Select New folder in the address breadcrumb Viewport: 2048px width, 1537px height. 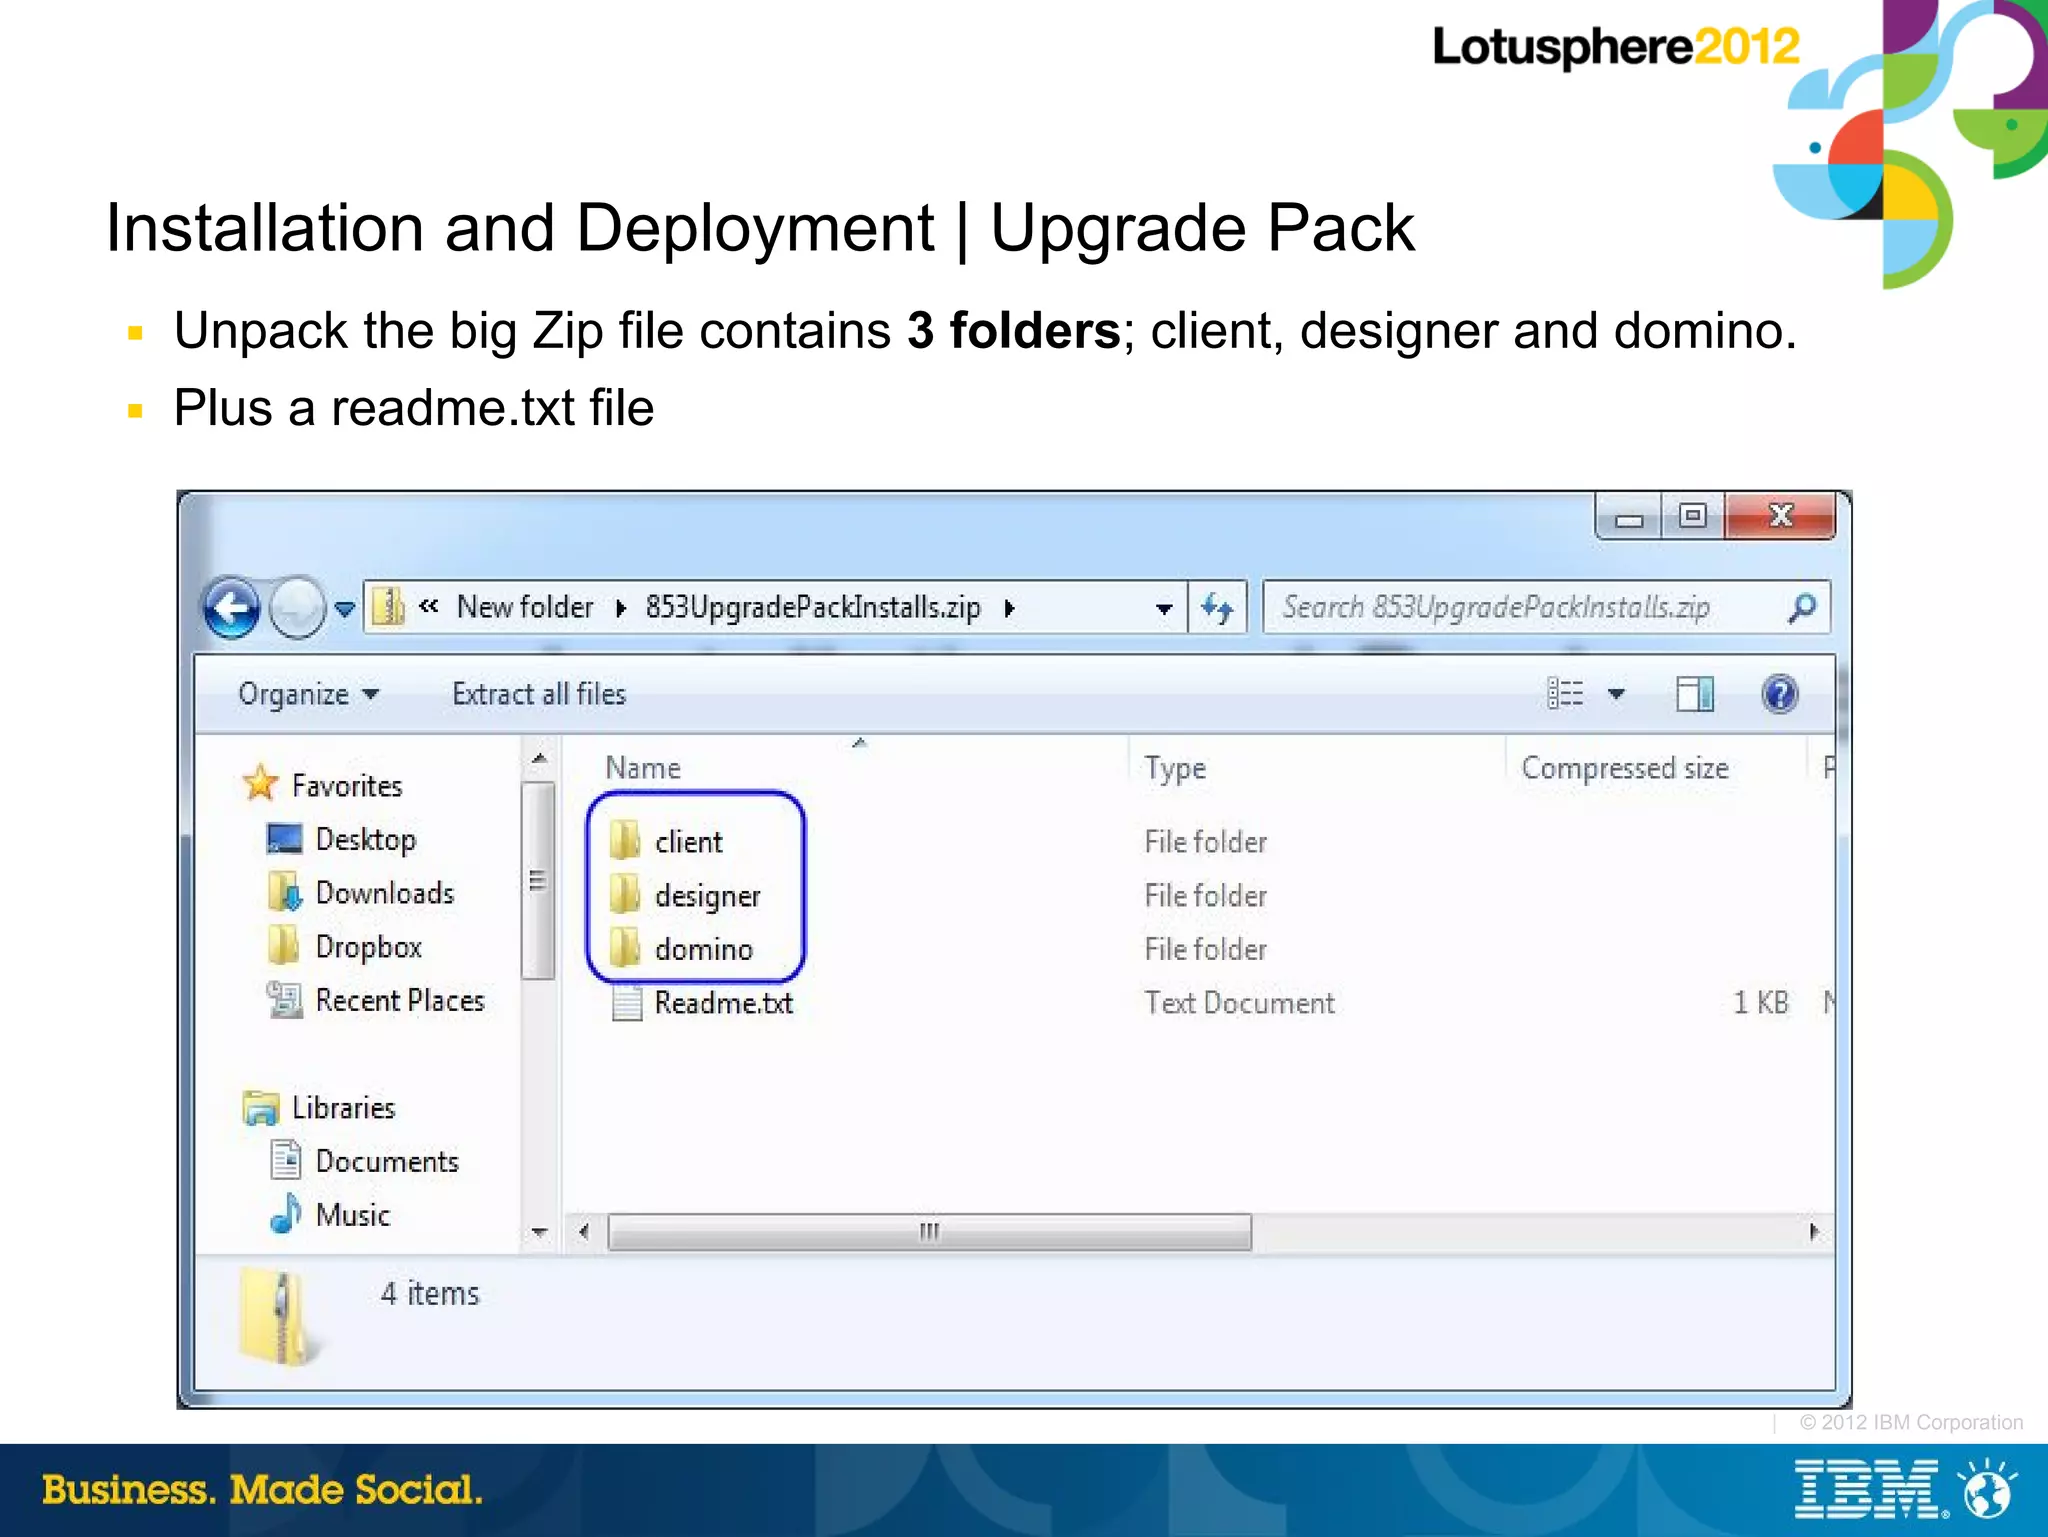[x=524, y=607]
